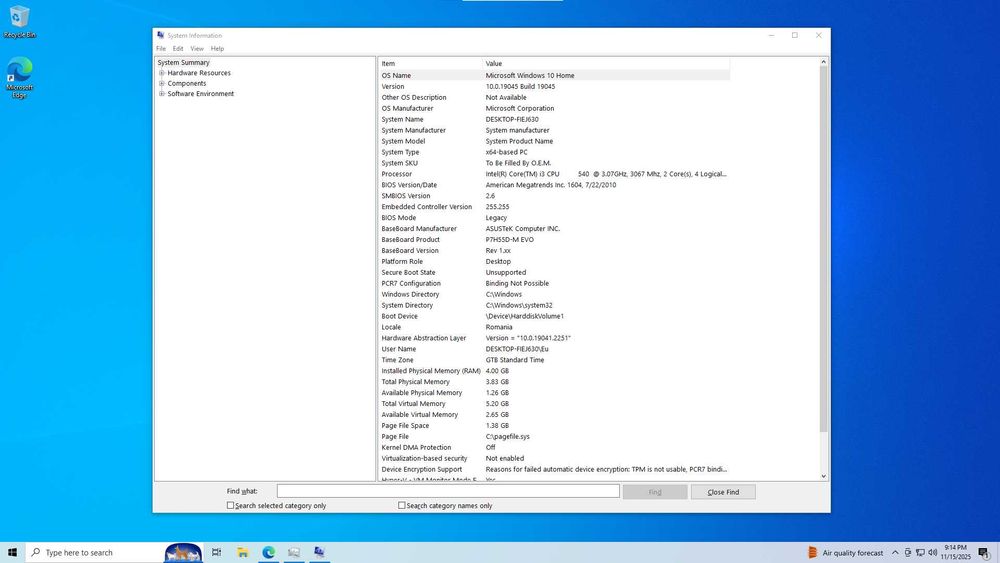Select the Software Environment tree item
The image size is (1000, 563).
pos(200,93)
